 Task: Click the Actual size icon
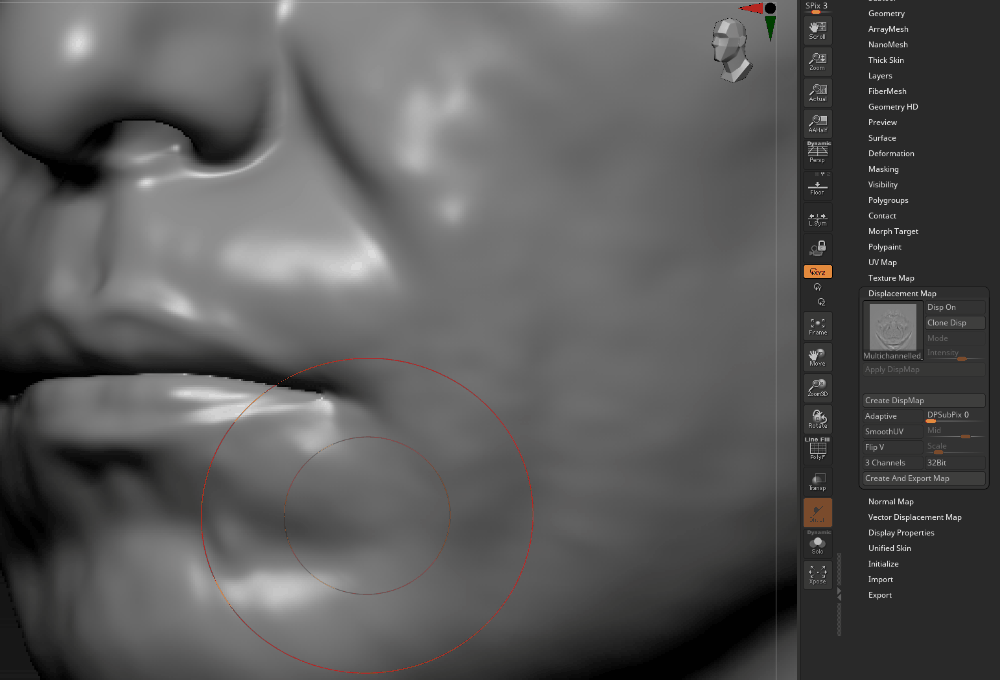click(x=817, y=93)
